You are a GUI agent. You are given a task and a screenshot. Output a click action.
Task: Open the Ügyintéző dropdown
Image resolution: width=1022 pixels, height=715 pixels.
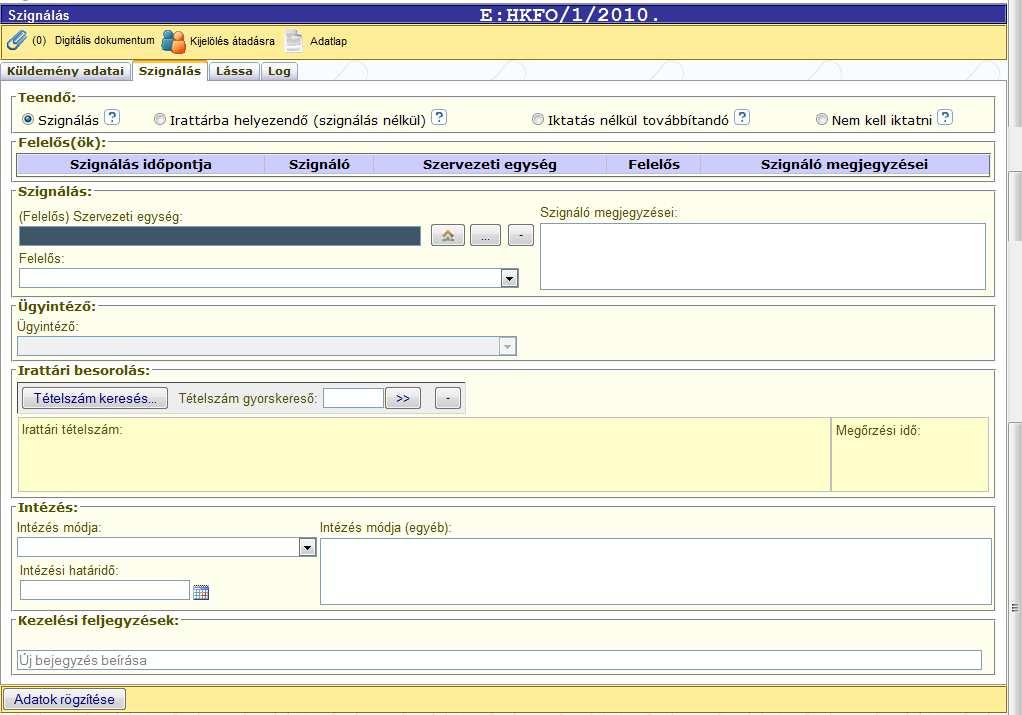[508, 346]
